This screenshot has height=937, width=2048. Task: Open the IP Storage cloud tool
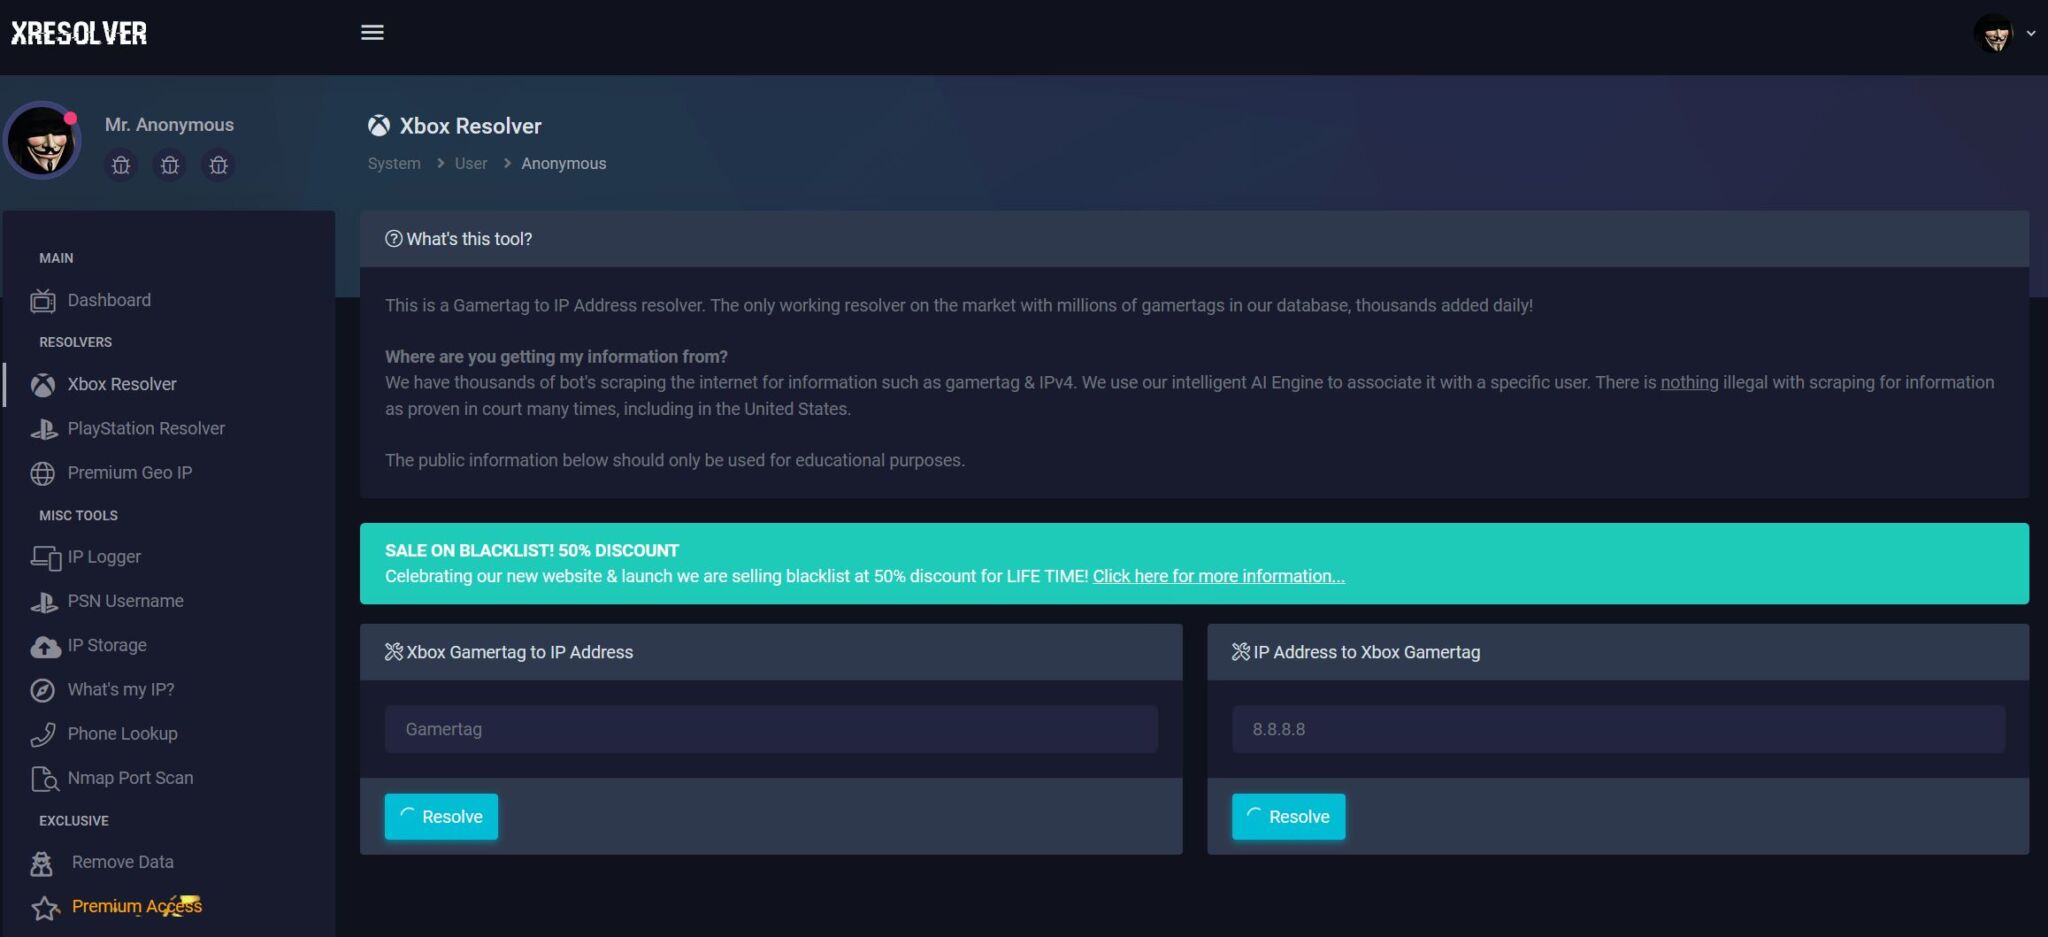pyautogui.click(x=107, y=645)
